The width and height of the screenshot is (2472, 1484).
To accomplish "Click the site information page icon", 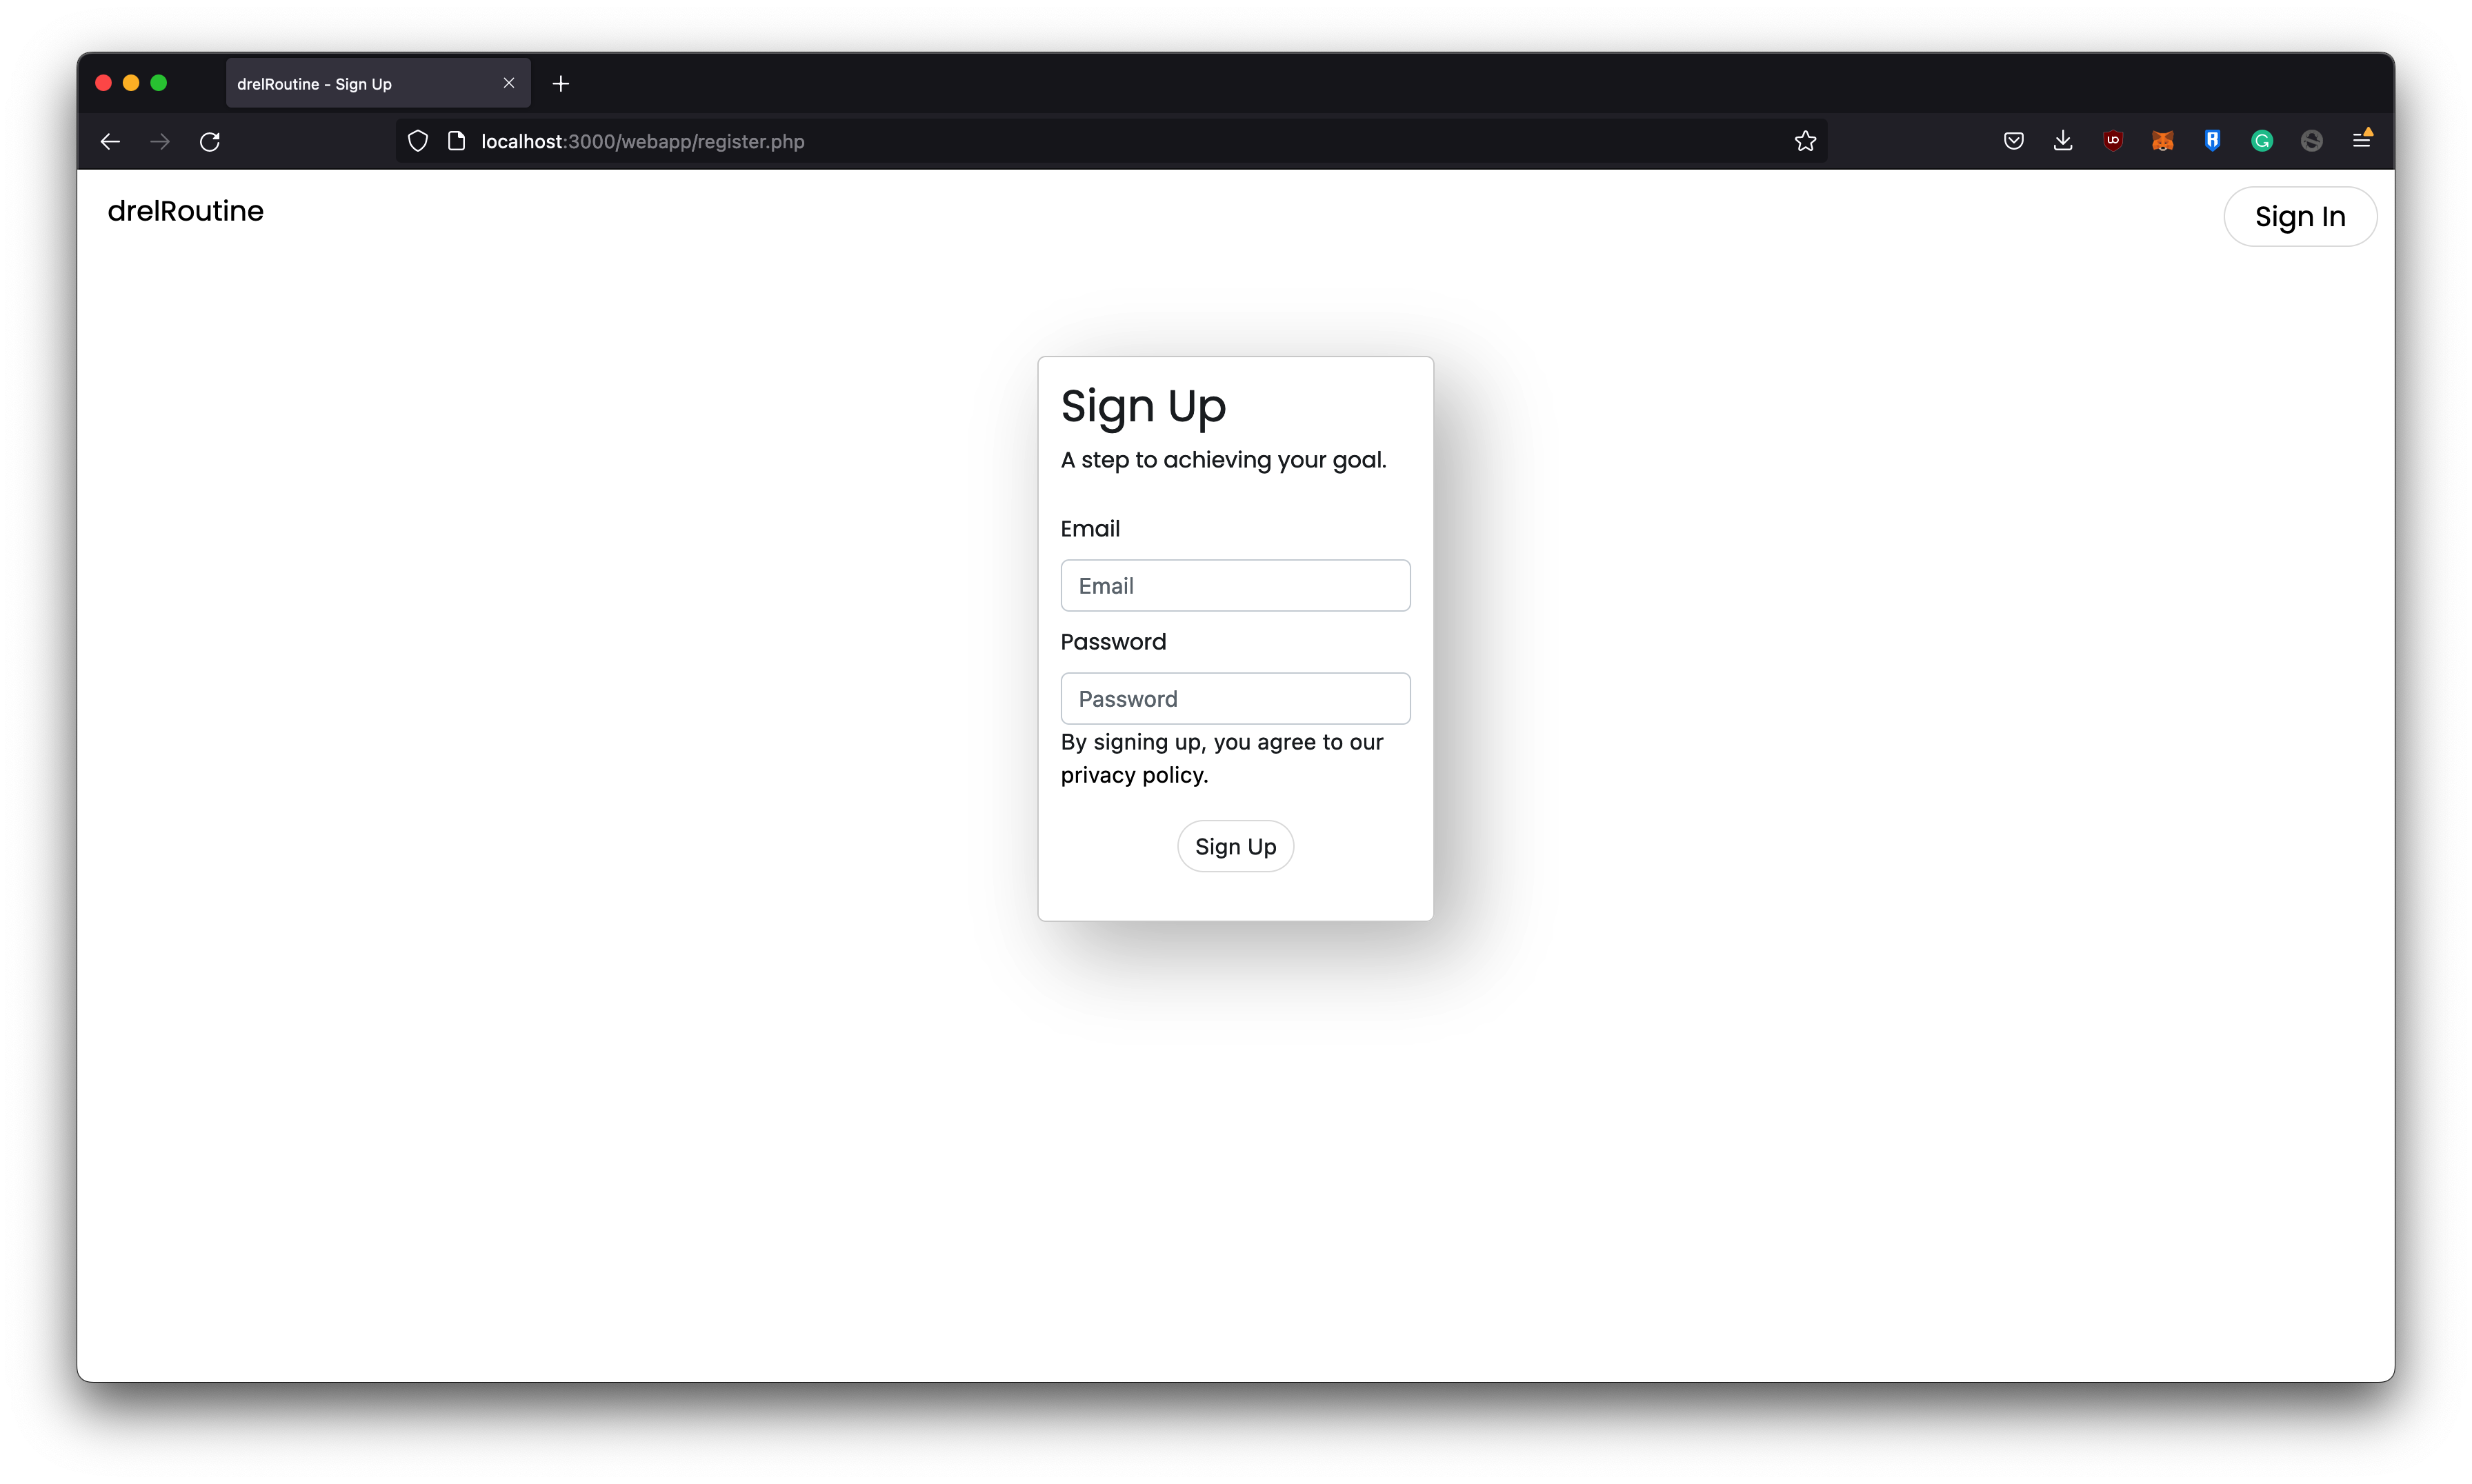I will [x=456, y=141].
